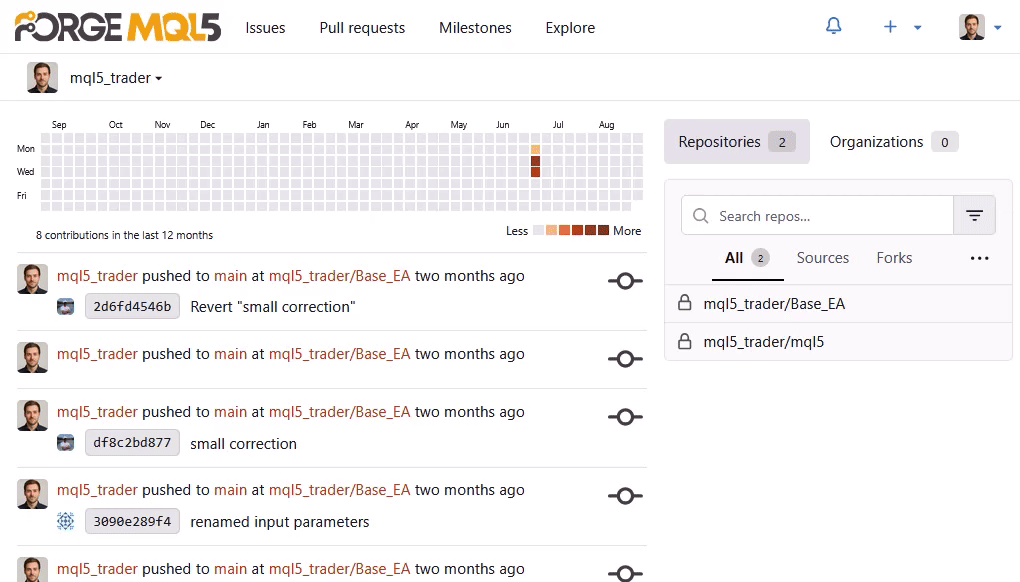Open commit 2d6fd4546b link

132,306
